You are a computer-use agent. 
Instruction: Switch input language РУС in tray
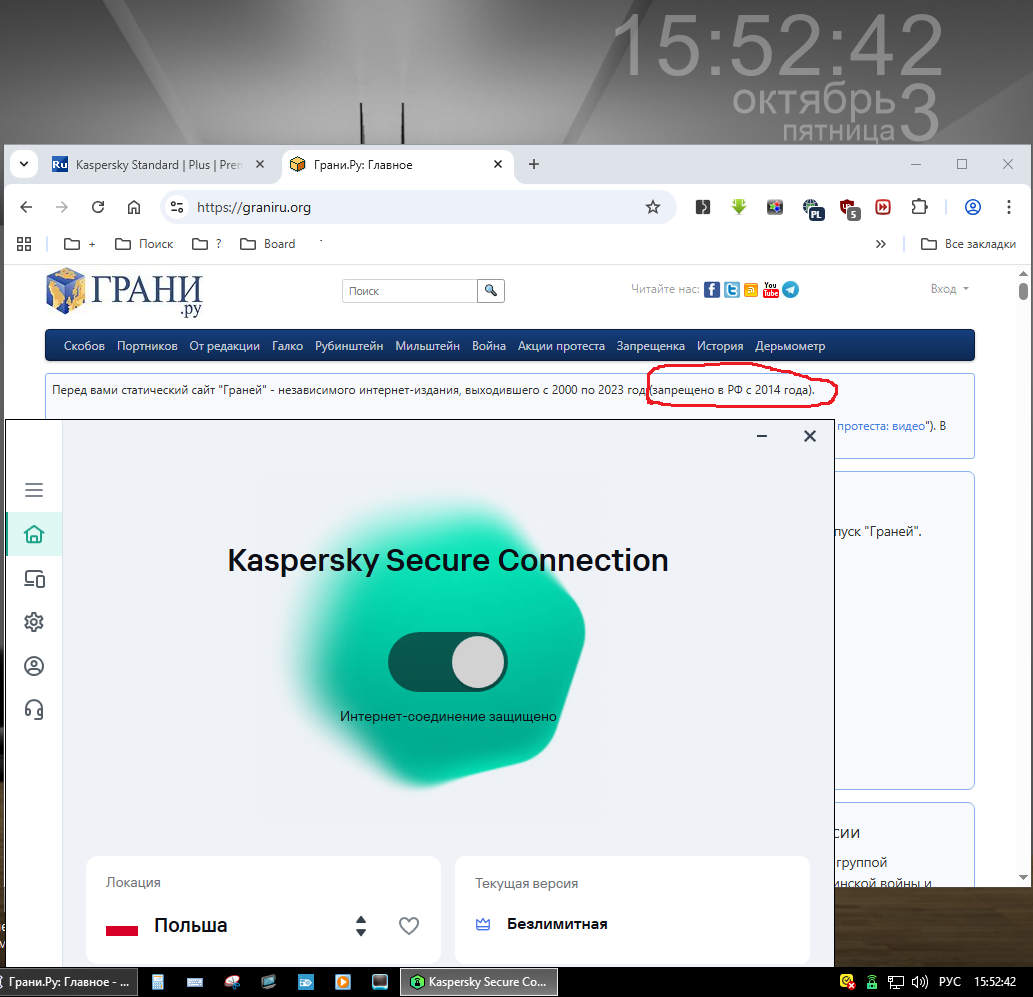tap(949, 982)
